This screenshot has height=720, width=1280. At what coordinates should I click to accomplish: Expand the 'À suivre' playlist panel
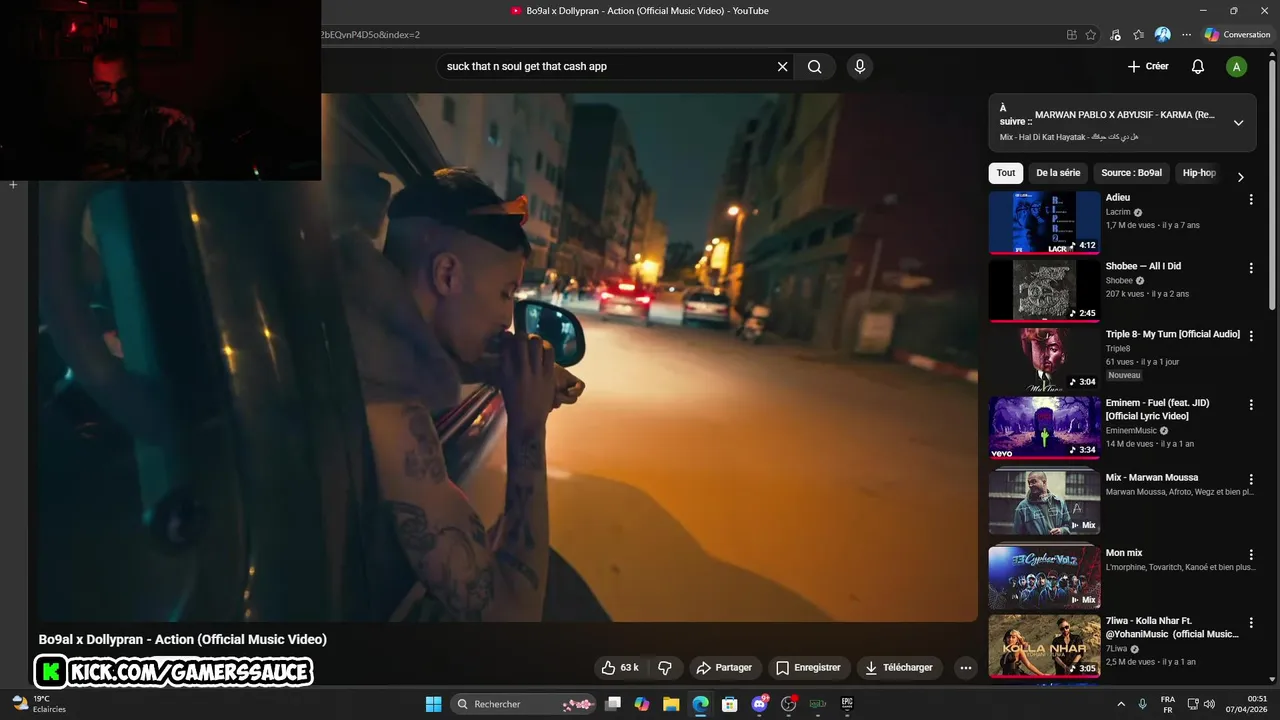click(1238, 123)
